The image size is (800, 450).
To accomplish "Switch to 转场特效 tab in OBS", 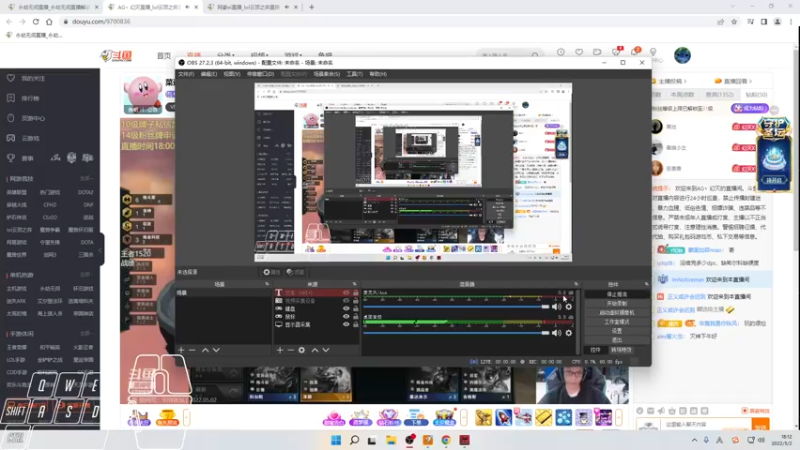I will (x=621, y=350).
